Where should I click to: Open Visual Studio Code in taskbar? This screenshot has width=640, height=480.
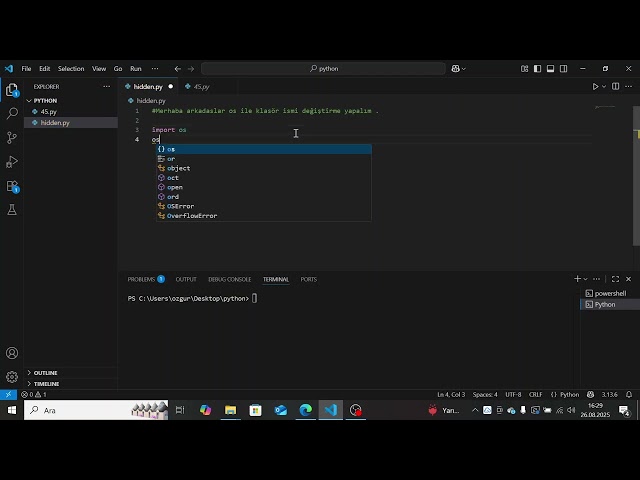[x=331, y=410]
